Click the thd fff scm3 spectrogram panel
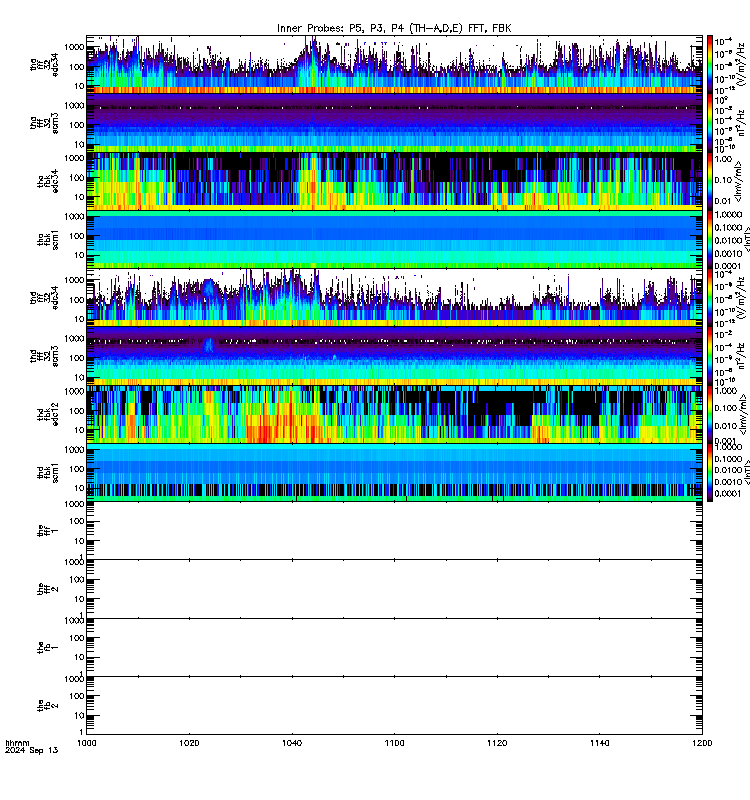750x800 pixels. pyautogui.click(x=394, y=356)
